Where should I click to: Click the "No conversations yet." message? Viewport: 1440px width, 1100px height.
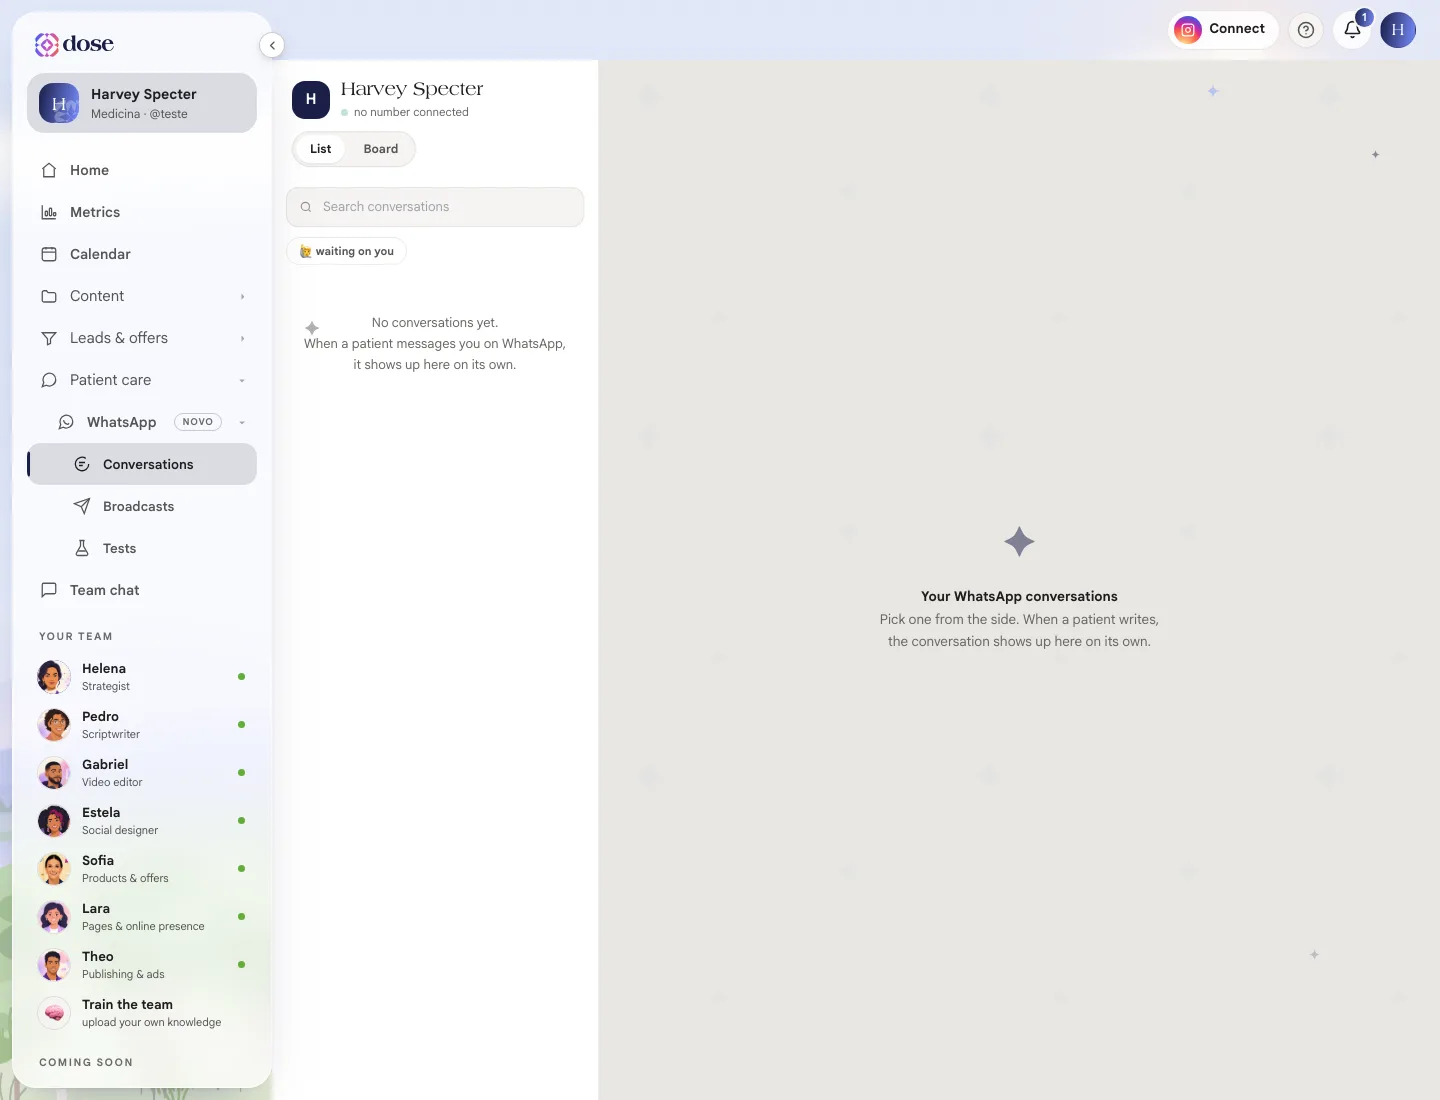pyautogui.click(x=435, y=323)
